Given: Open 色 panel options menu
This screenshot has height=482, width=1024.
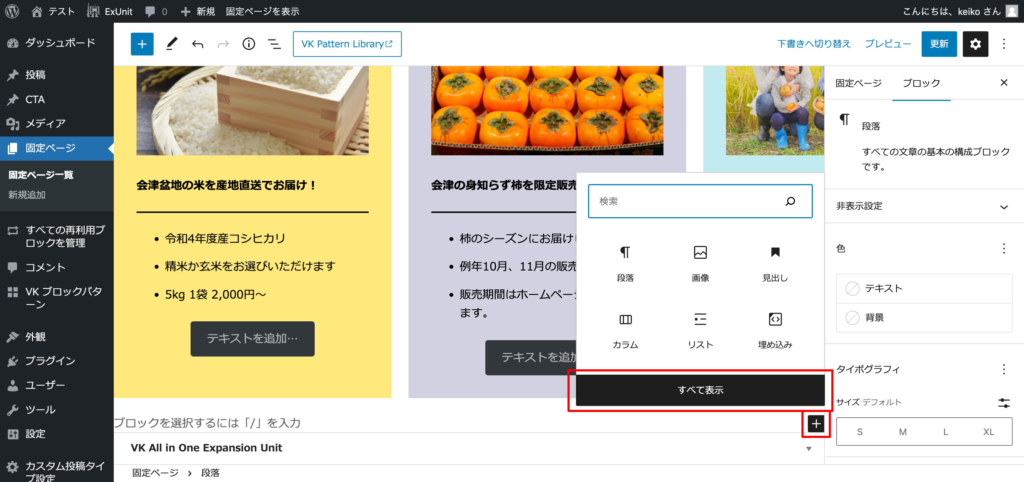Looking at the screenshot, I should [x=1004, y=249].
